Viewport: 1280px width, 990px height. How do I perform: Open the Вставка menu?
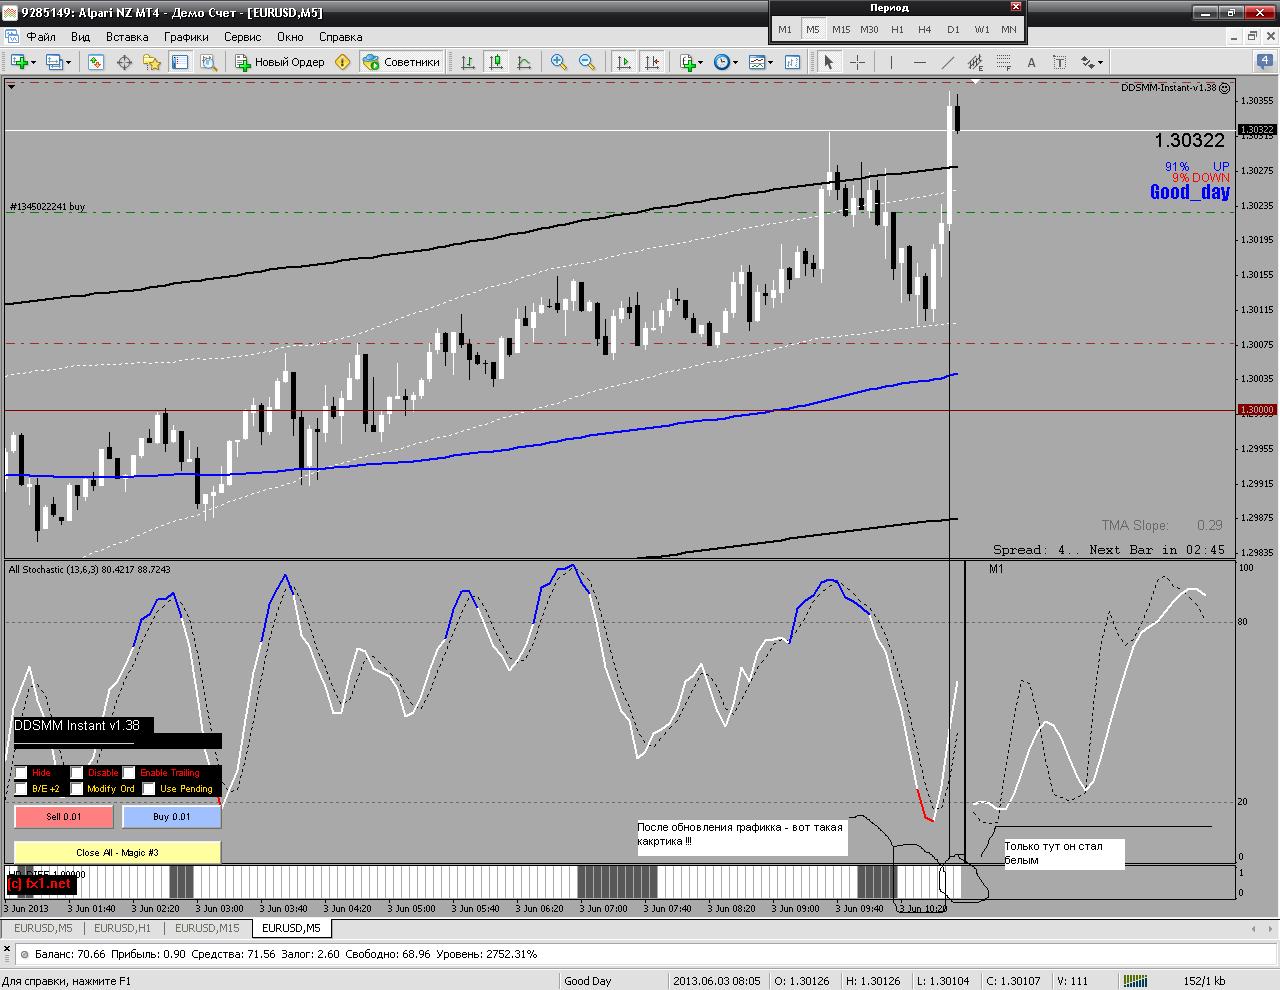tap(127, 36)
